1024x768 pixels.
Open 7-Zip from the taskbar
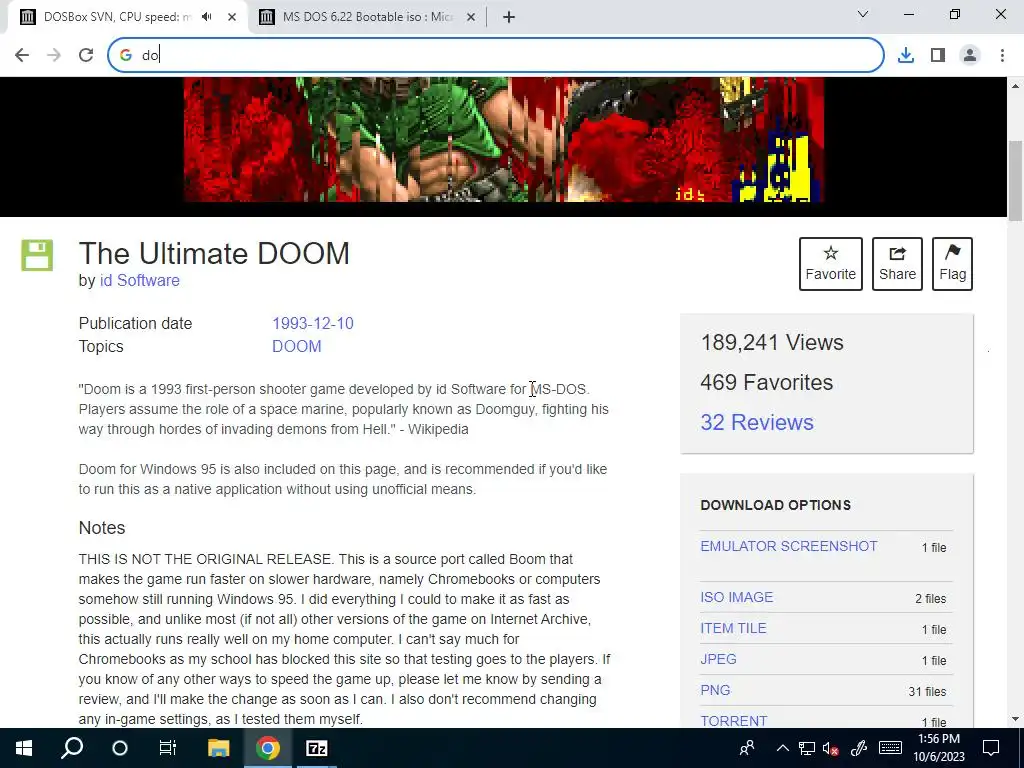click(317, 748)
